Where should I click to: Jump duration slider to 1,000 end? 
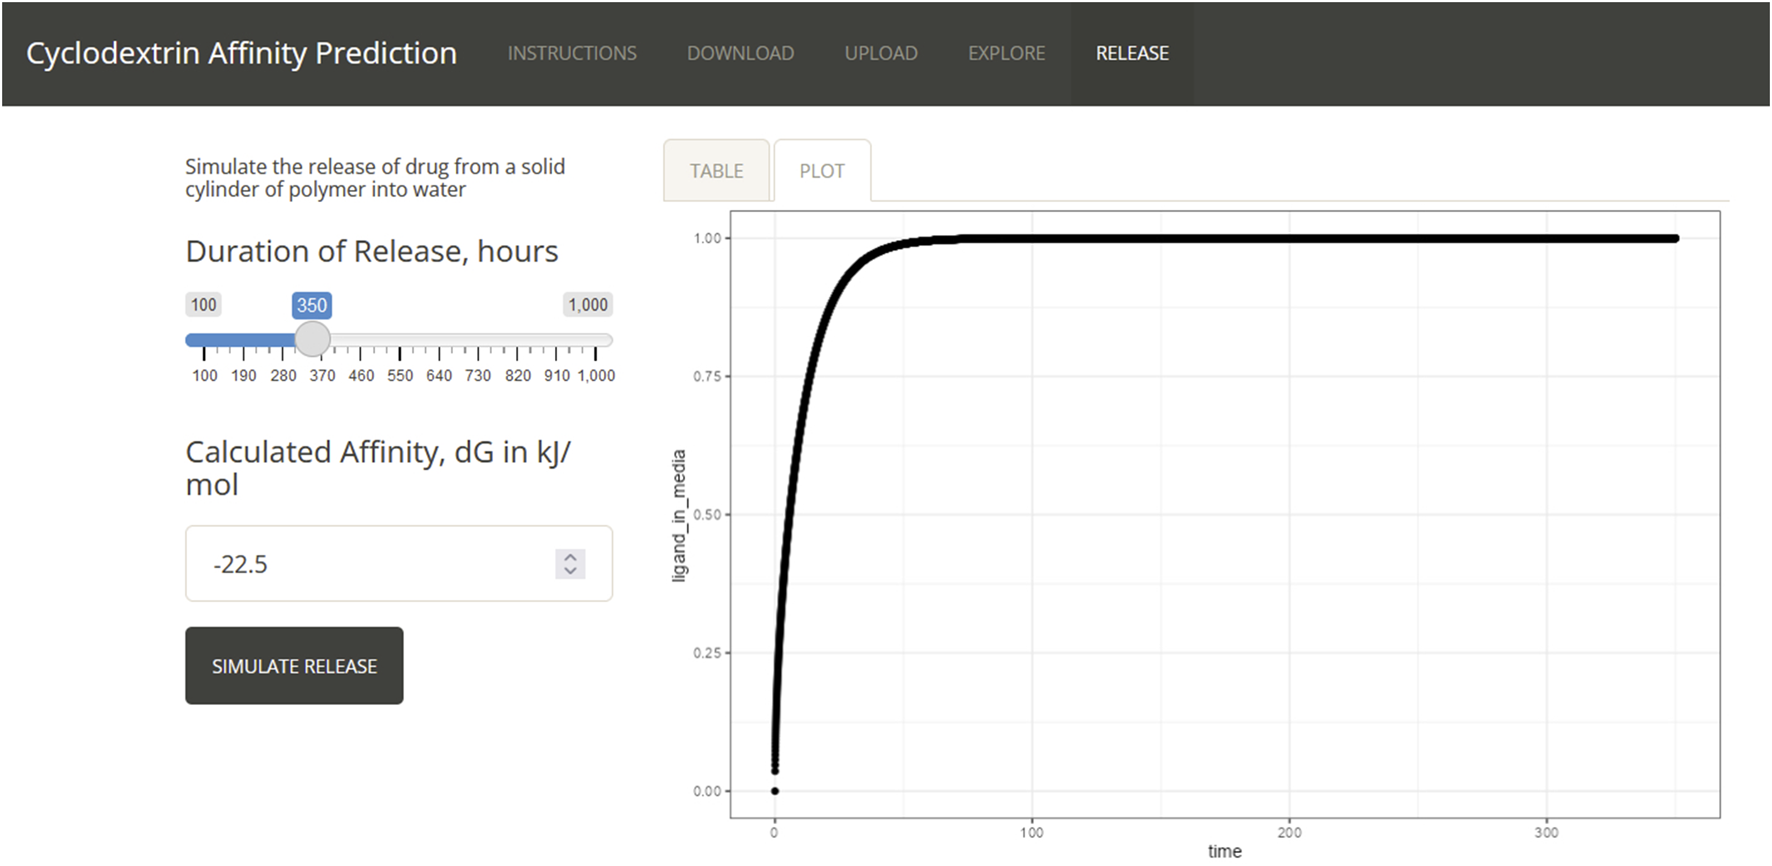(x=596, y=341)
